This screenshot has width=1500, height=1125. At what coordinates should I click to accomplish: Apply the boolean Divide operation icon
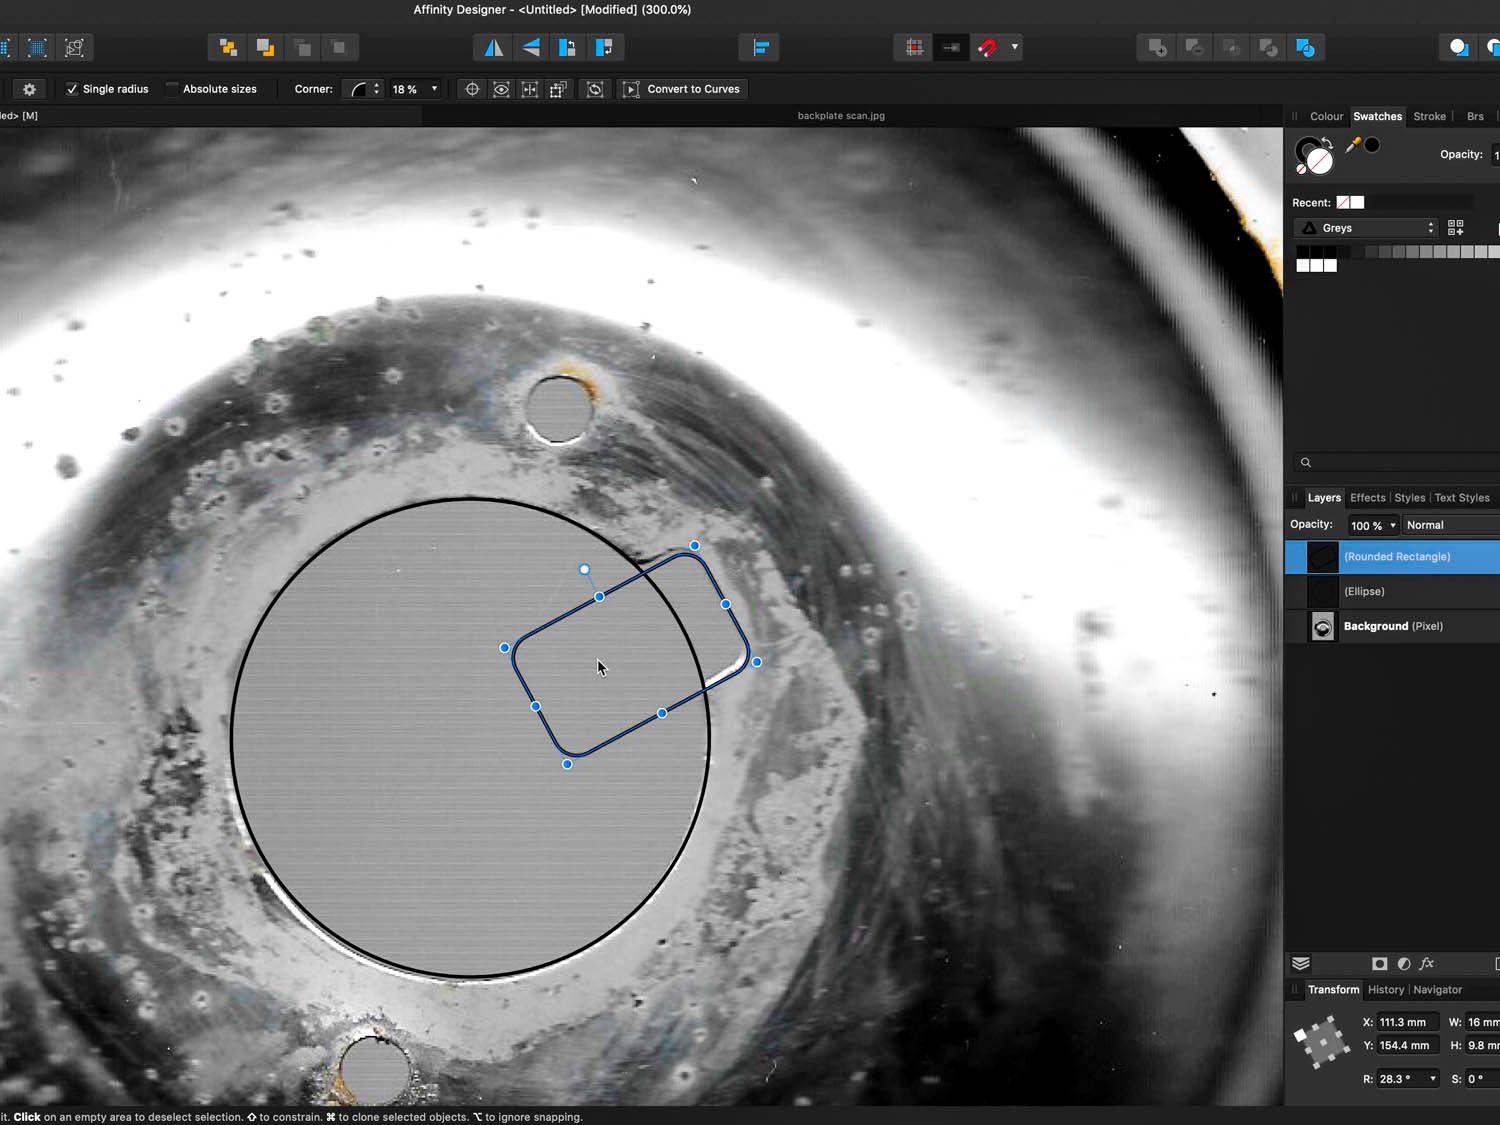coord(1305,47)
